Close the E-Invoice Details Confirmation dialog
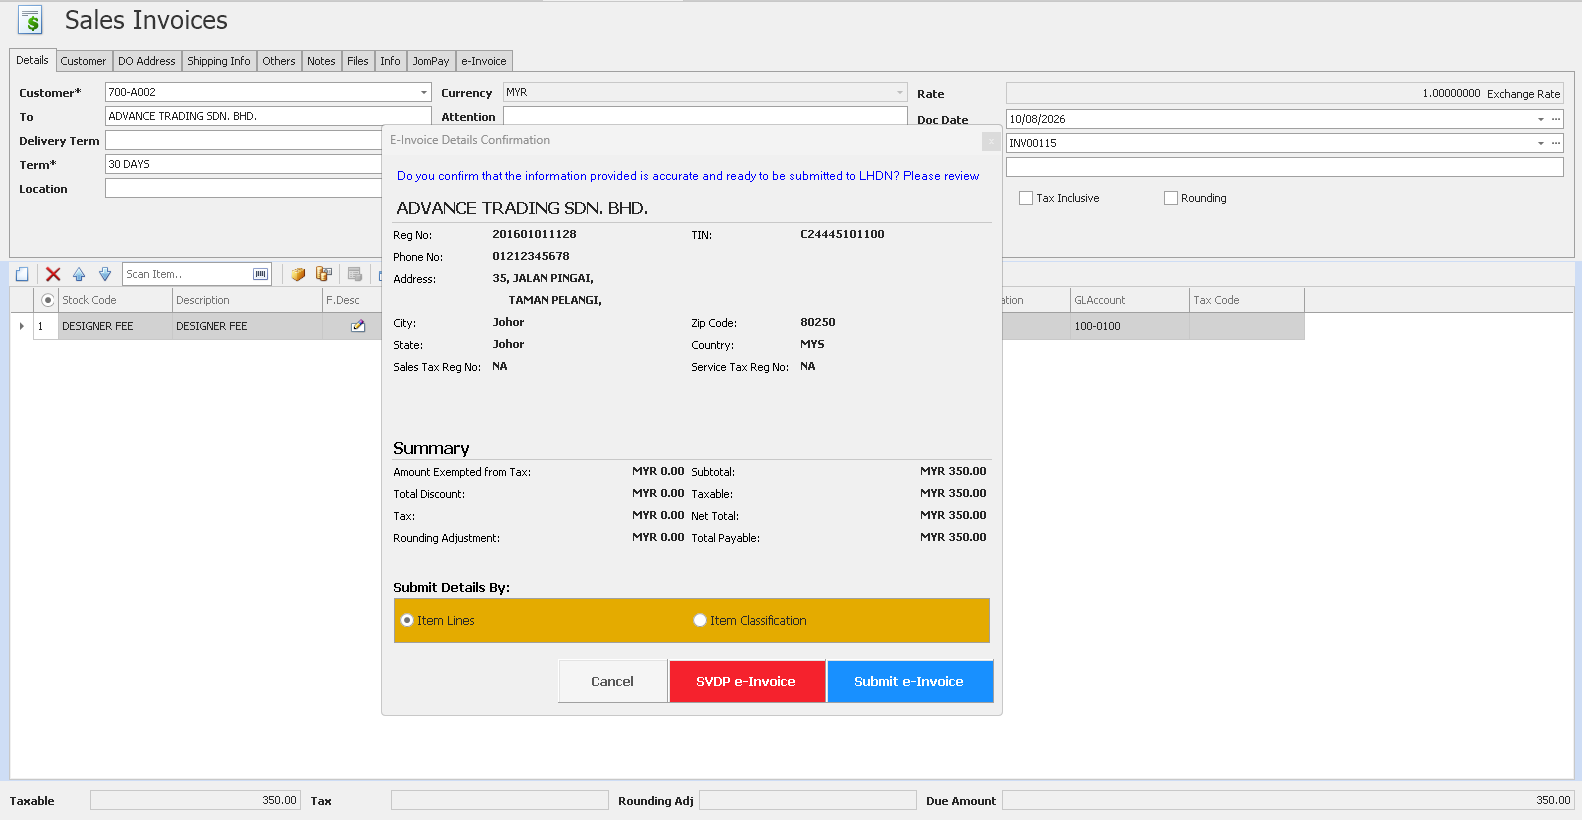1582x820 pixels. click(x=991, y=142)
